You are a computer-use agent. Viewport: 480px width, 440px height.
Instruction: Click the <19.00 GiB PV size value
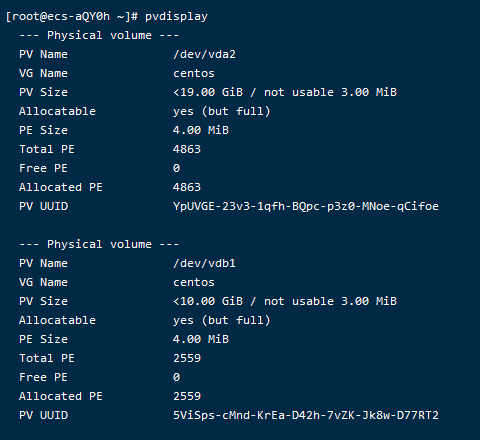[208, 92]
